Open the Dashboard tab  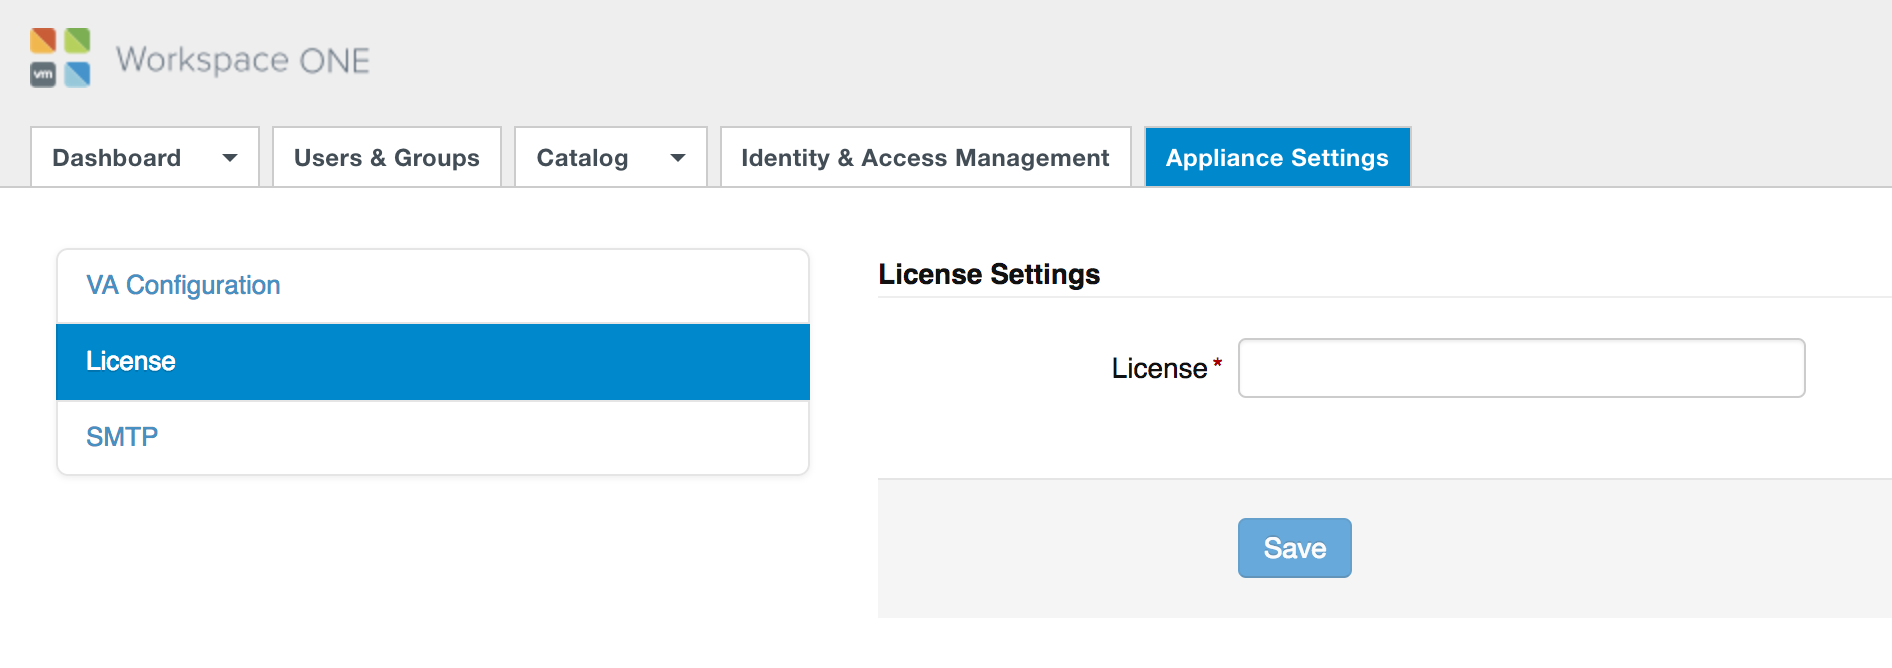[x=117, y=158]
